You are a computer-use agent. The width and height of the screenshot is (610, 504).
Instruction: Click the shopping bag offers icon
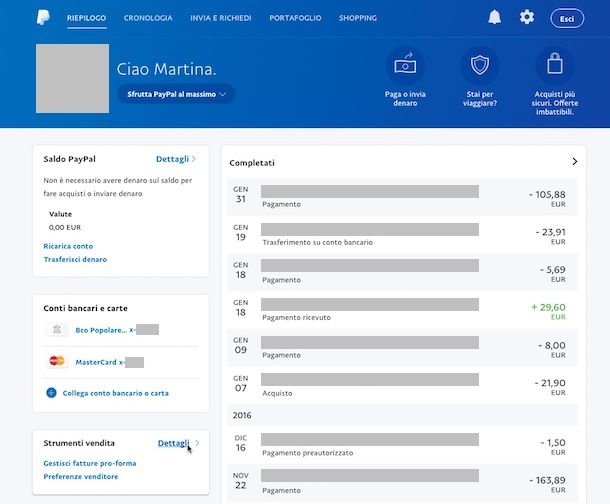click(x=555, y=65)
